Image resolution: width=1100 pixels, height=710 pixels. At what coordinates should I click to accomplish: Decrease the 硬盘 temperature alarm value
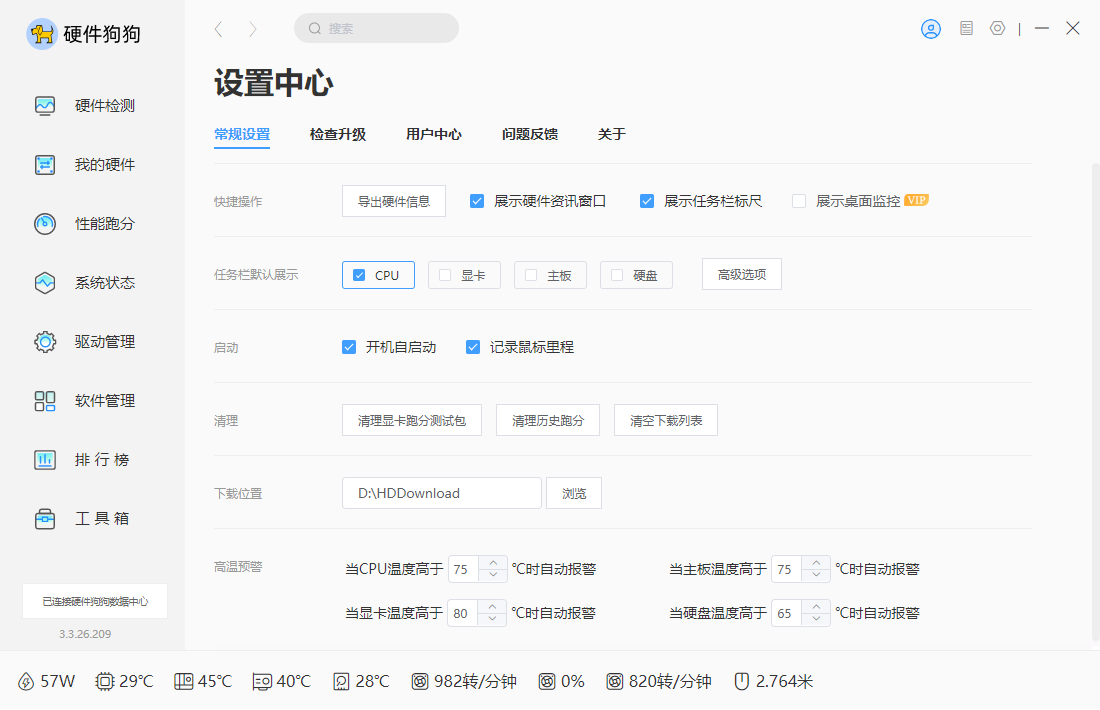(x=814, y=618)
